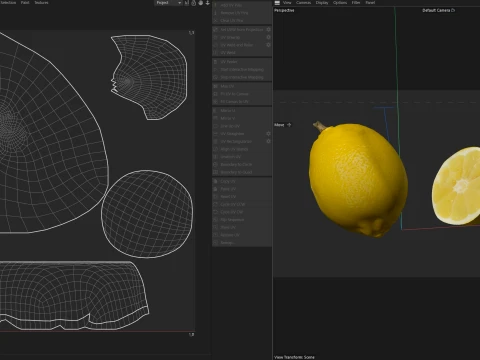This screenshot has width=480, height=360.
Task: Click first icon right of Project dropdown
Action: point(187,3)
